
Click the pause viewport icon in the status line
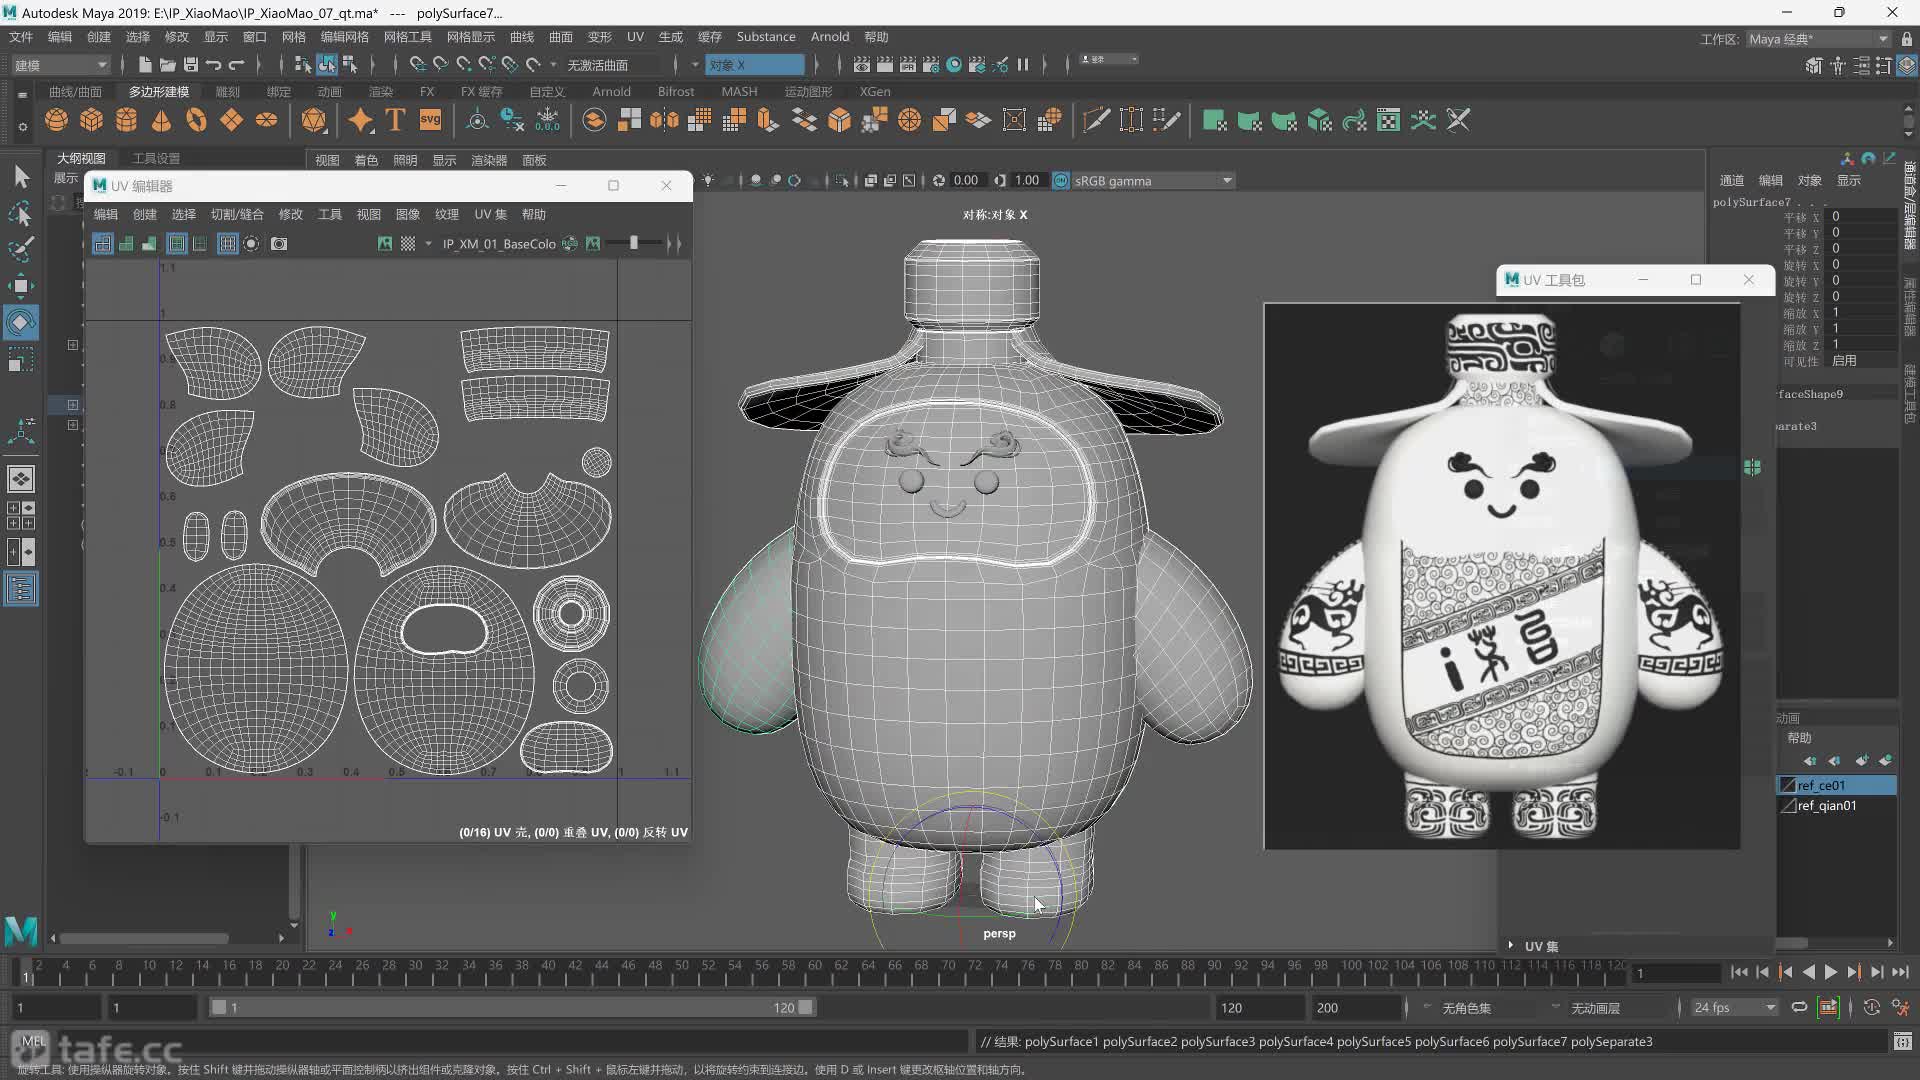pos(1023,65)
